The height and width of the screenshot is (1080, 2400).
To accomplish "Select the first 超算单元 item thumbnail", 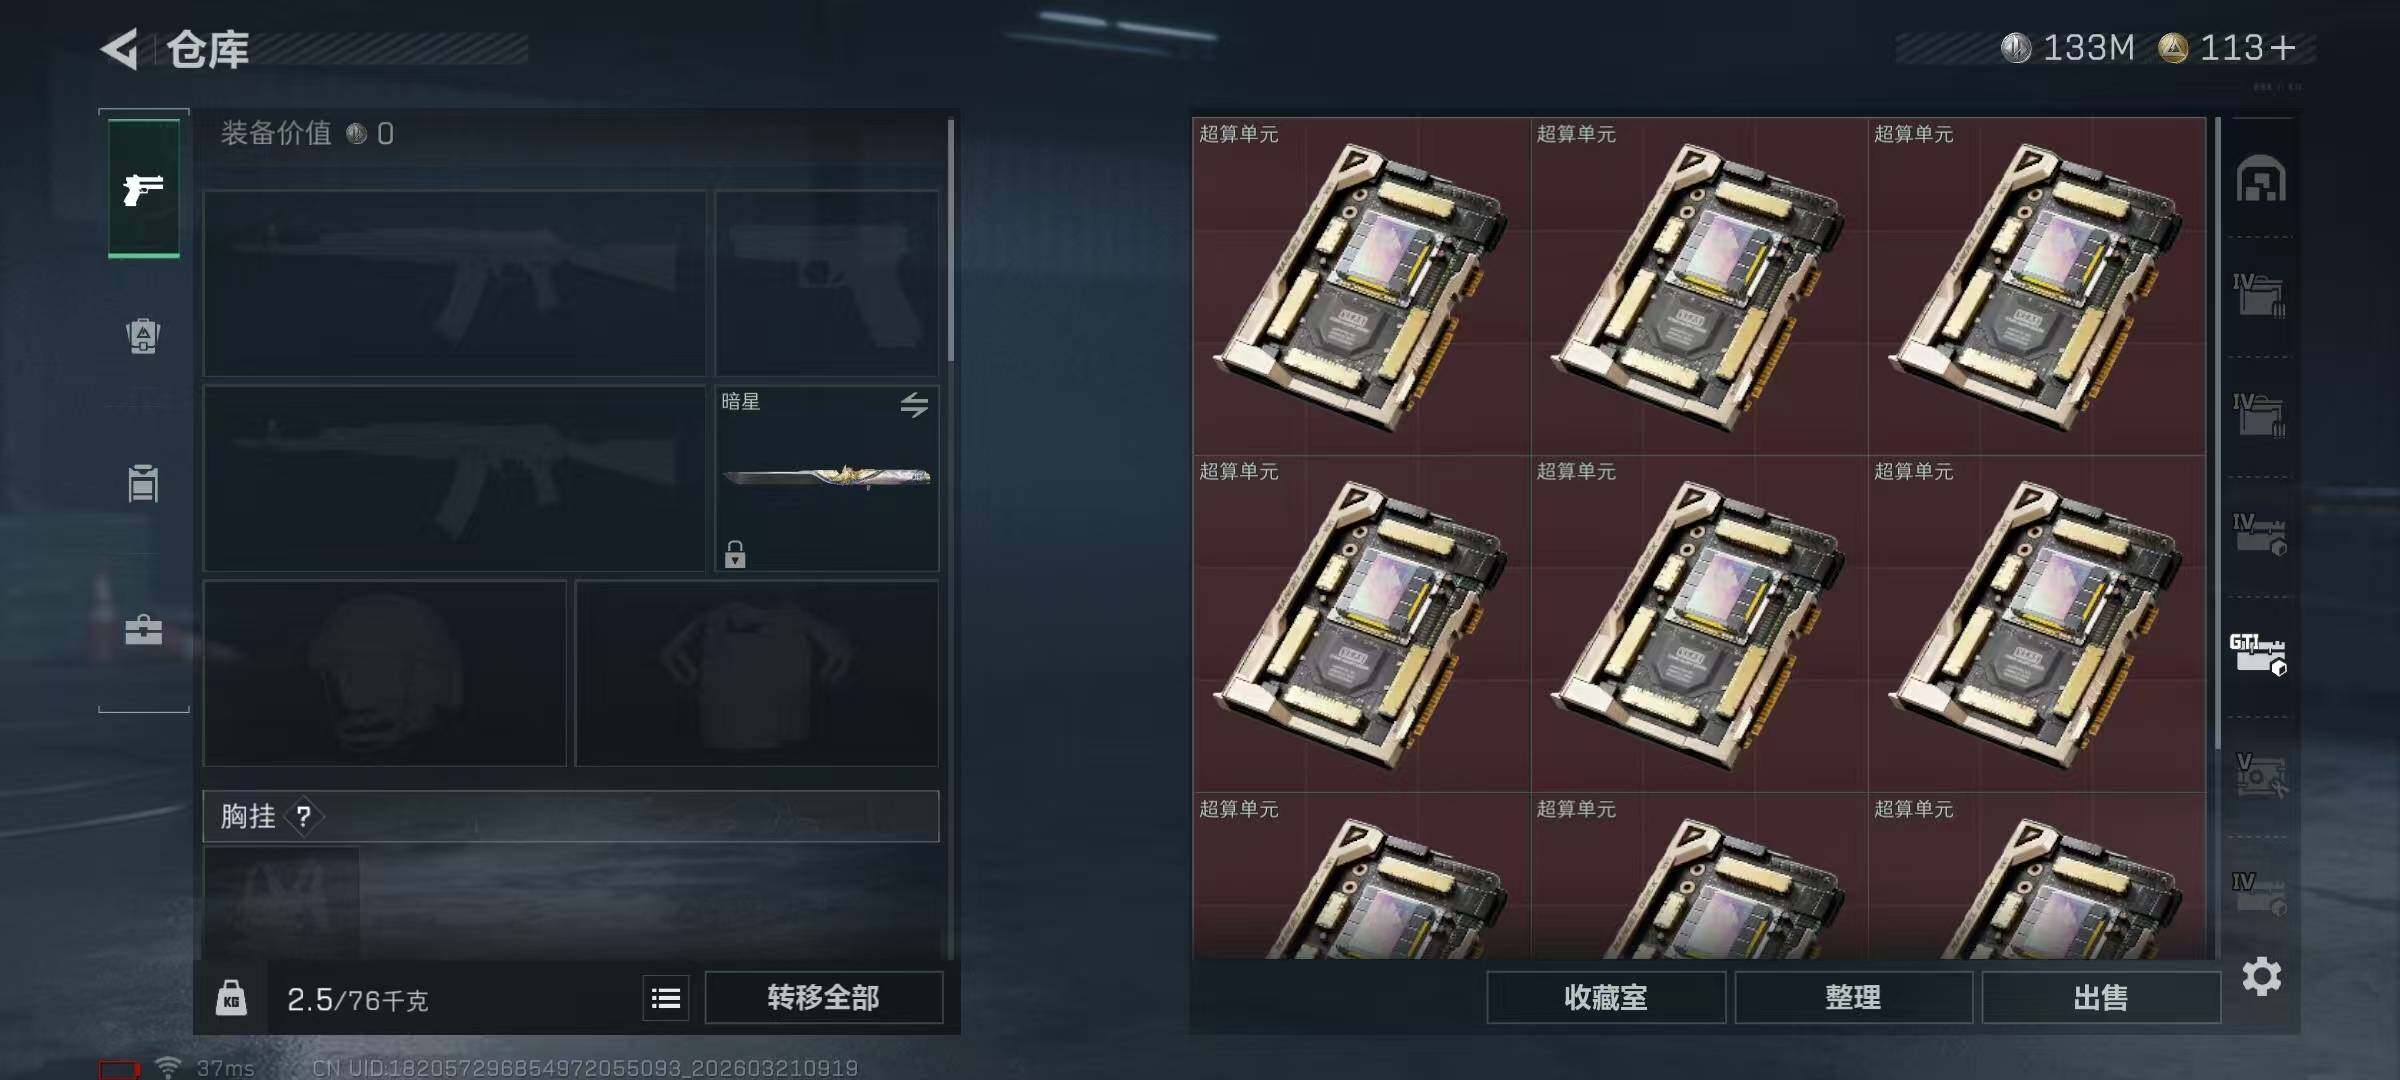I will [1361, 286].
